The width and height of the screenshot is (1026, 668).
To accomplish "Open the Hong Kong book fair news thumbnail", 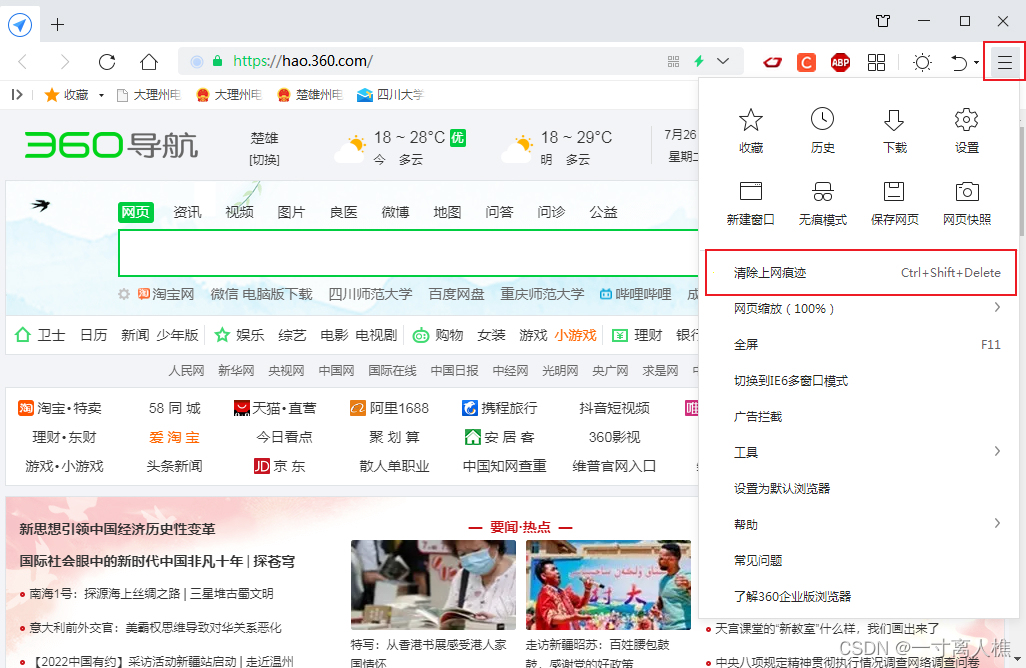I will [x=433, y=584].
